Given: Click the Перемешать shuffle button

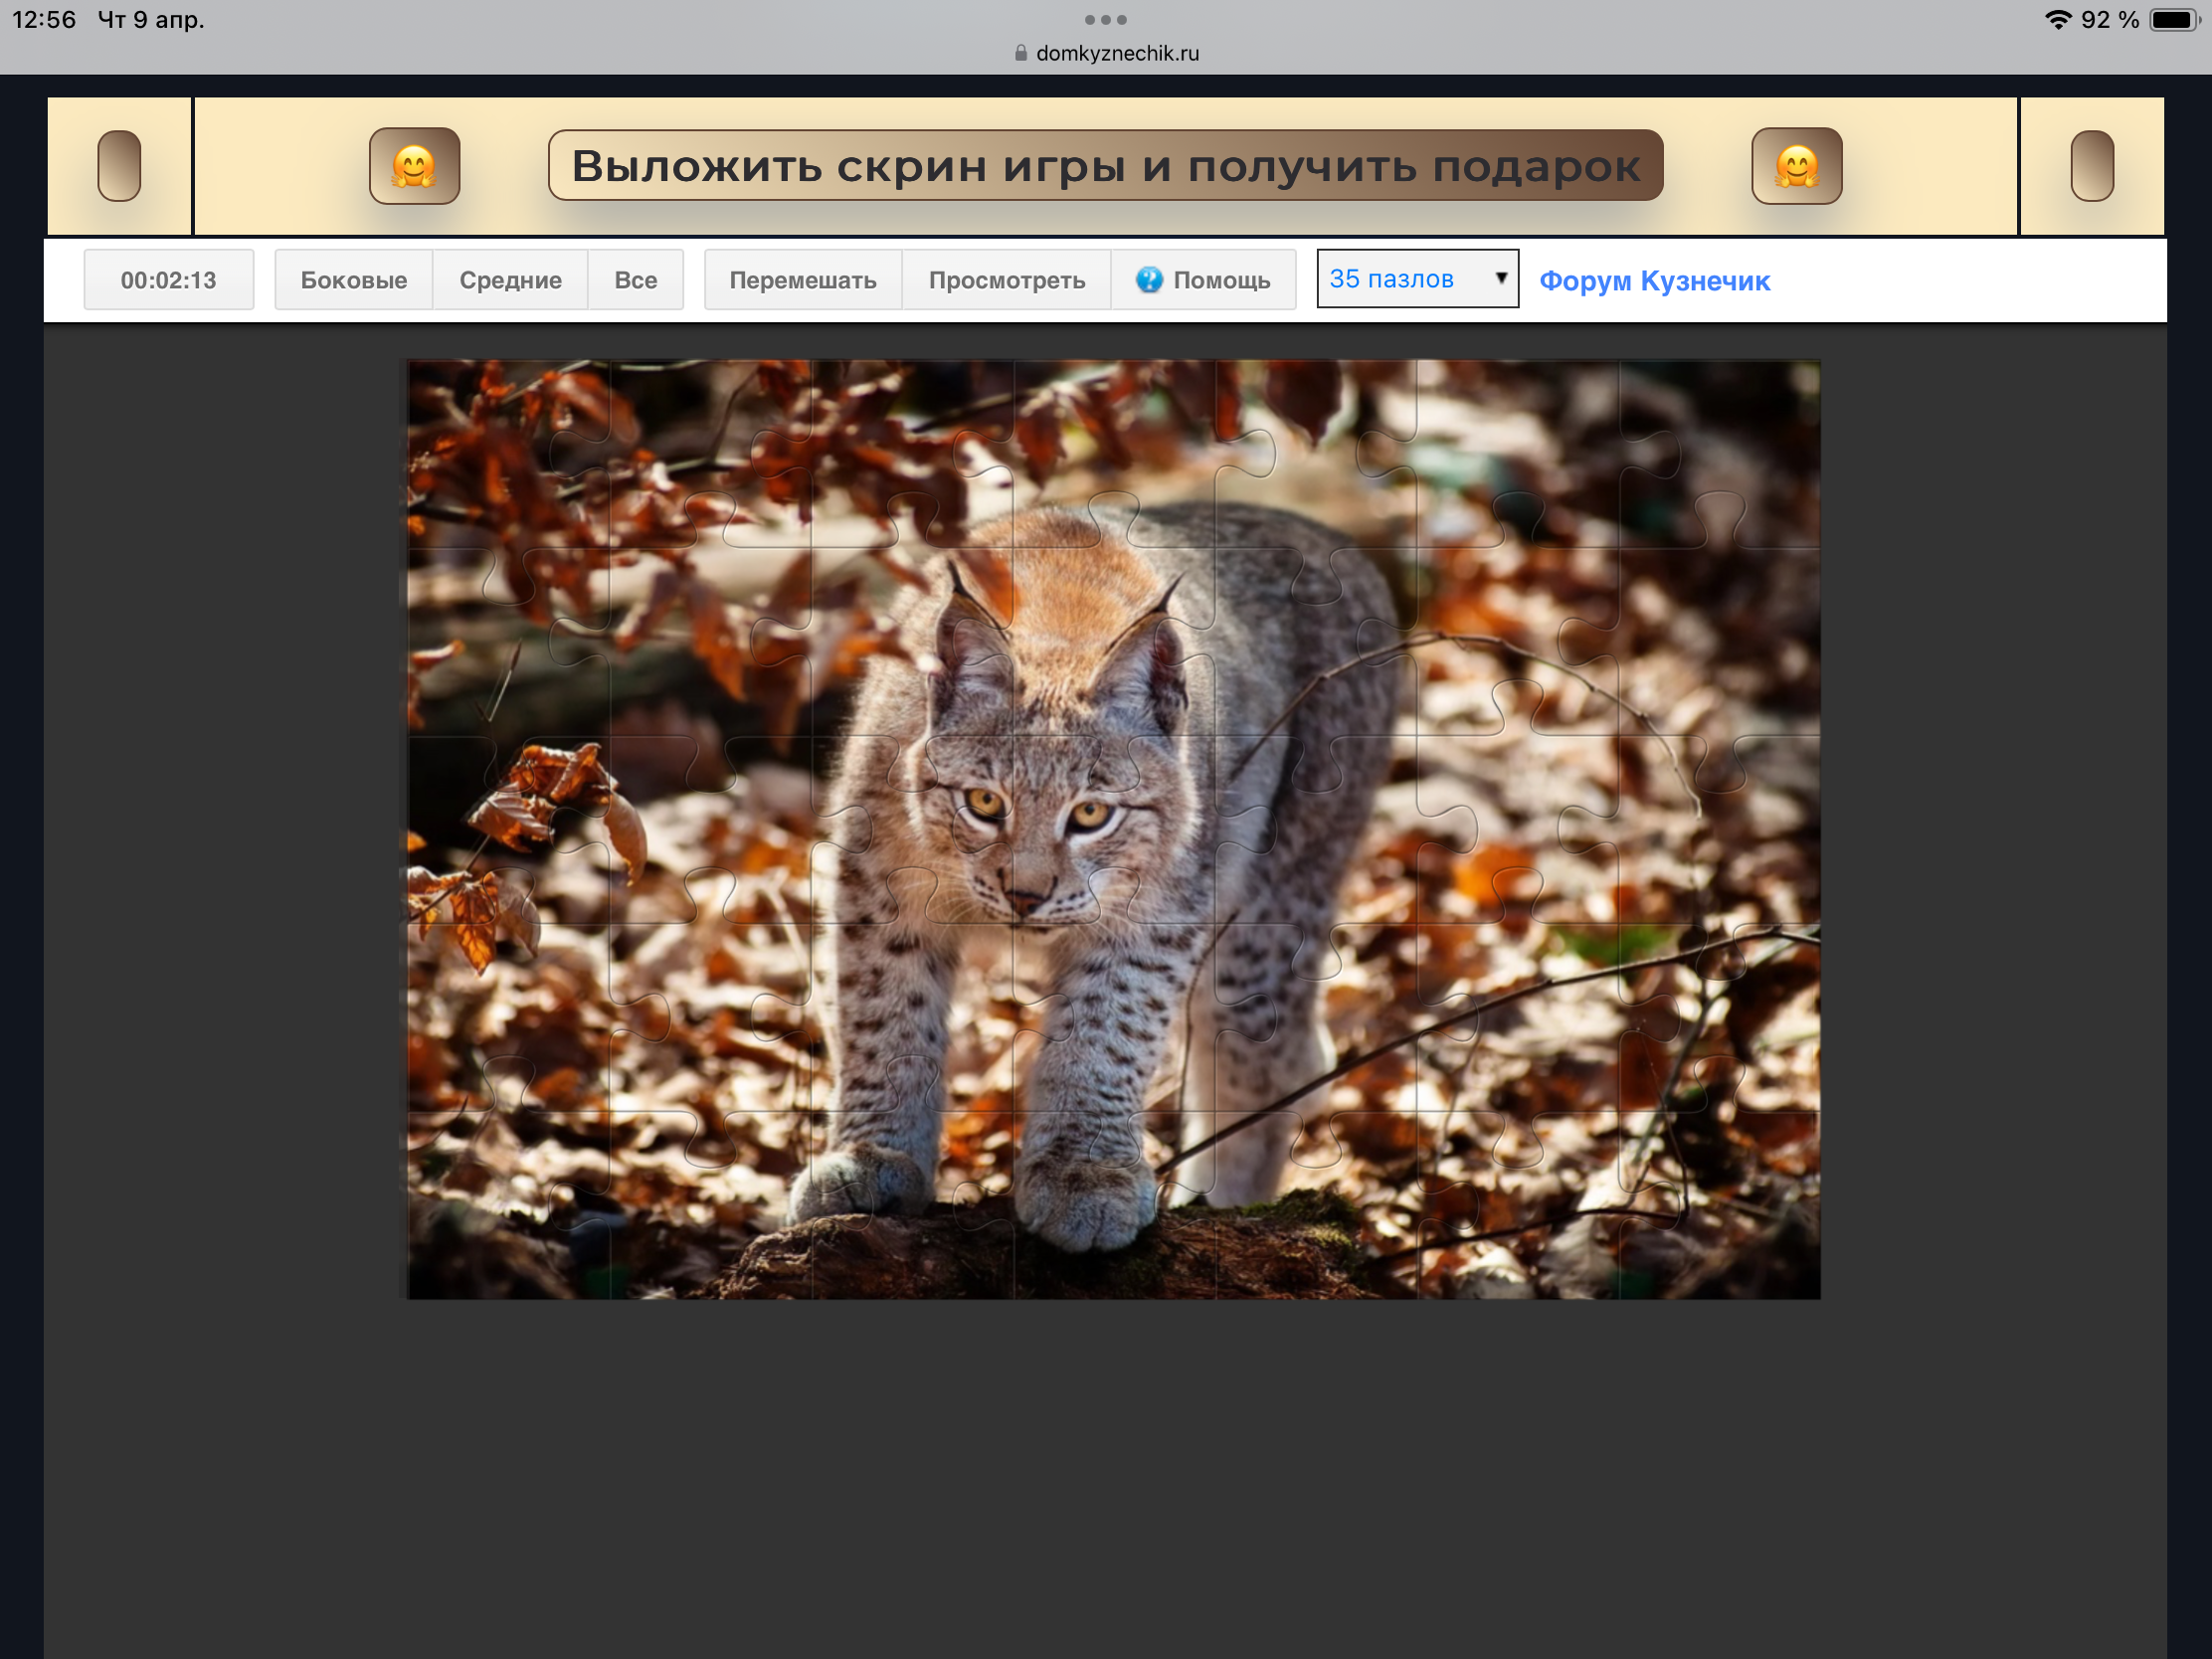Looking at the screenshot, I should [802, 280].
